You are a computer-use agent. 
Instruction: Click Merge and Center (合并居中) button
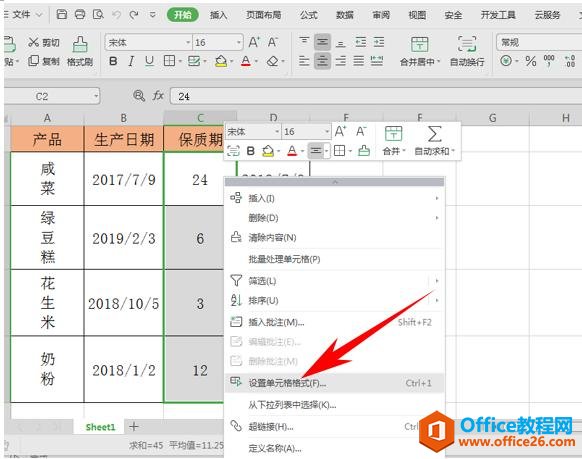[420, 52]
